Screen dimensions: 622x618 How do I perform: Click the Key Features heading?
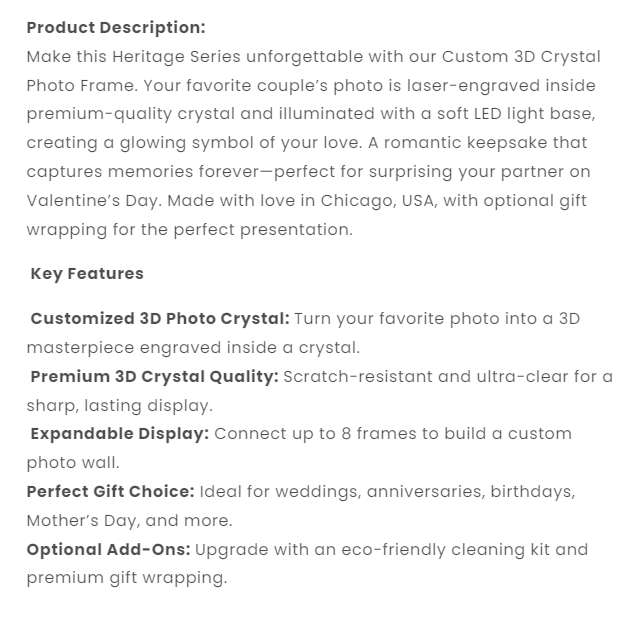87,273
